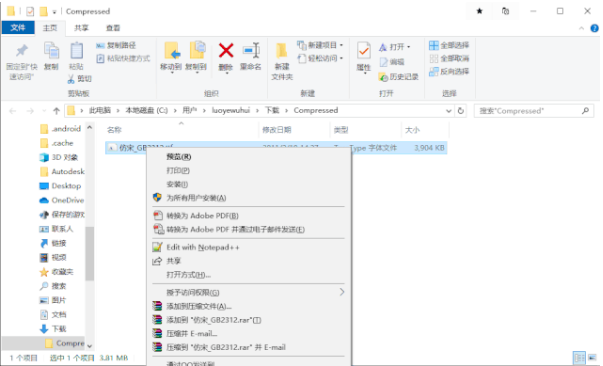Select 联系人 in the sidebar
This screenshot has height=366, width=603.
coord(56,229)
